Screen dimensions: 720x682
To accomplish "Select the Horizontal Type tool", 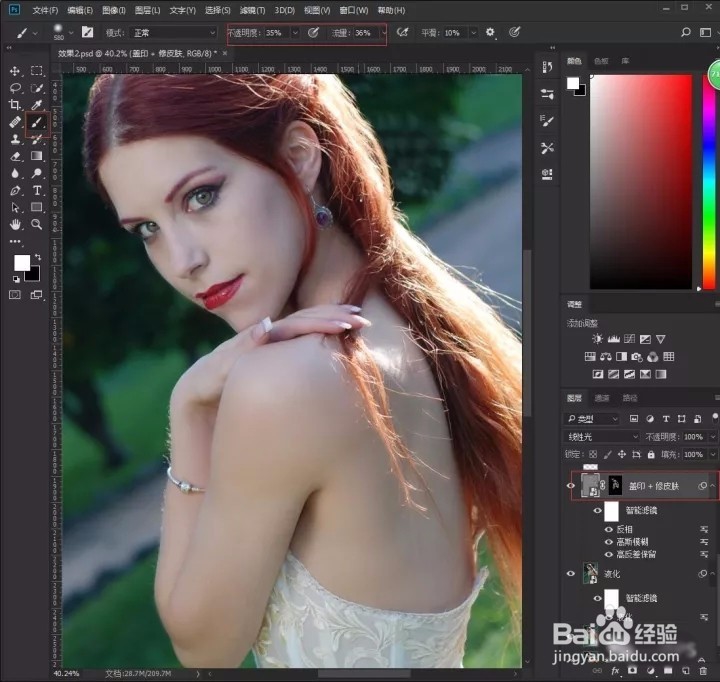I will click(37, 190).
